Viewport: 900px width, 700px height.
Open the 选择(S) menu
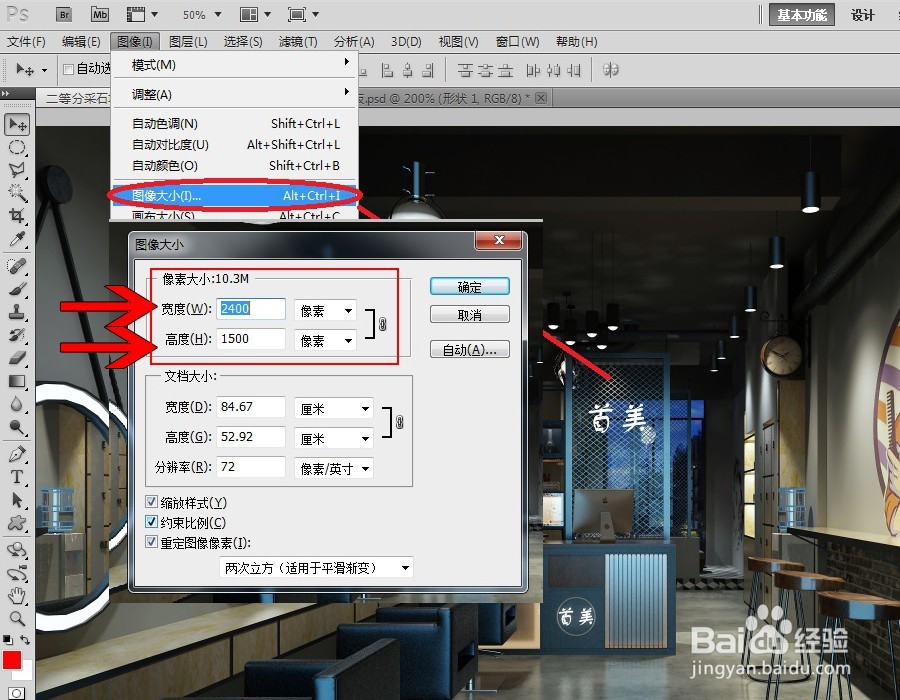click(243, 41)
